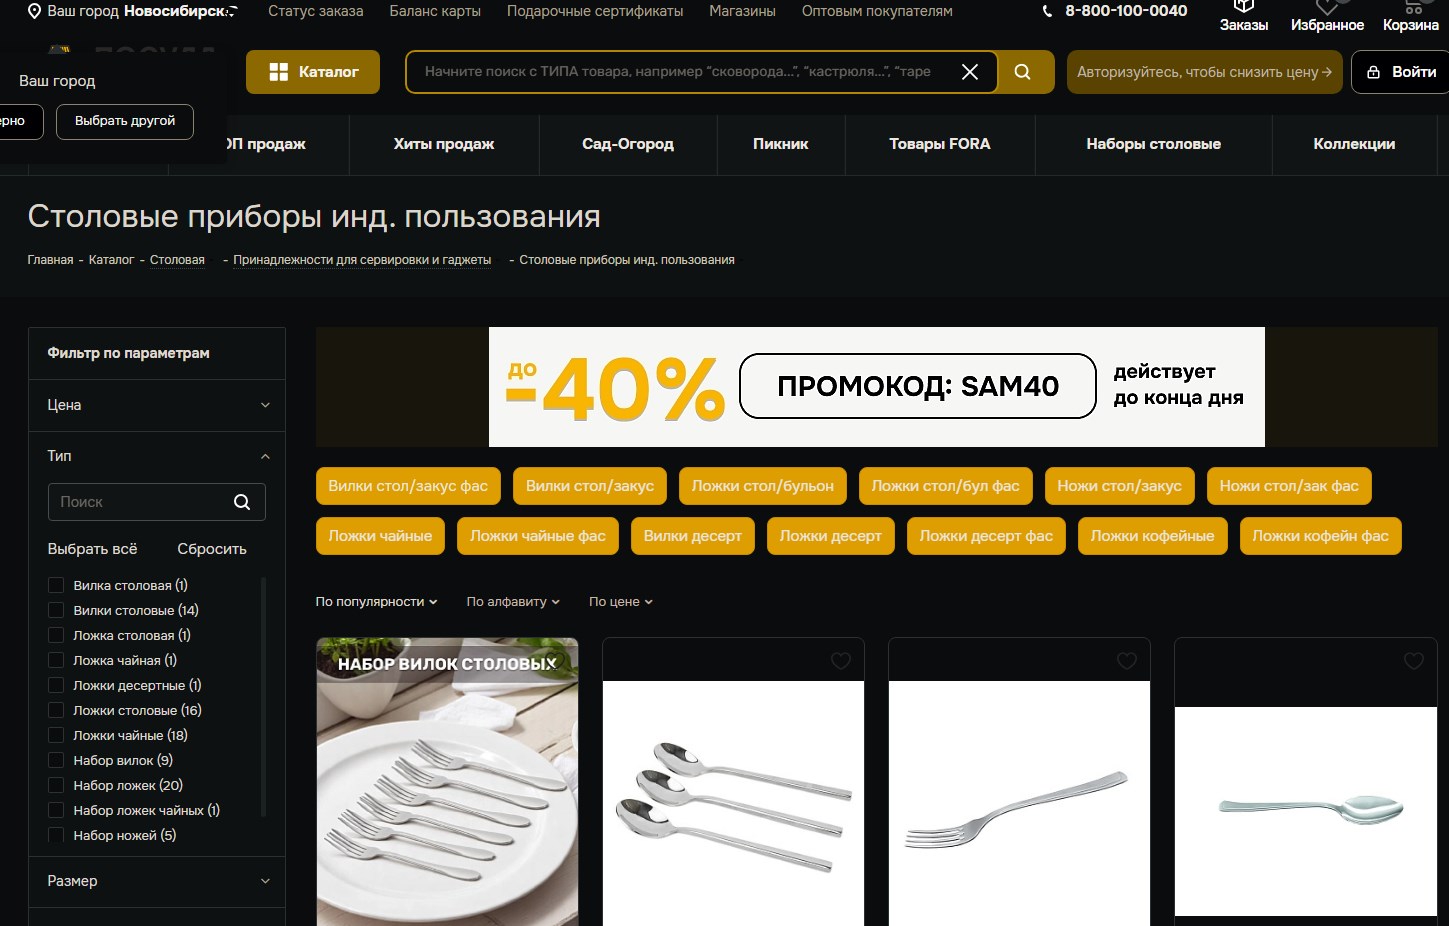This screenshot has width=1449, height=926.
Task: Click heart icon on the fork product
Action: [1127, 661]
